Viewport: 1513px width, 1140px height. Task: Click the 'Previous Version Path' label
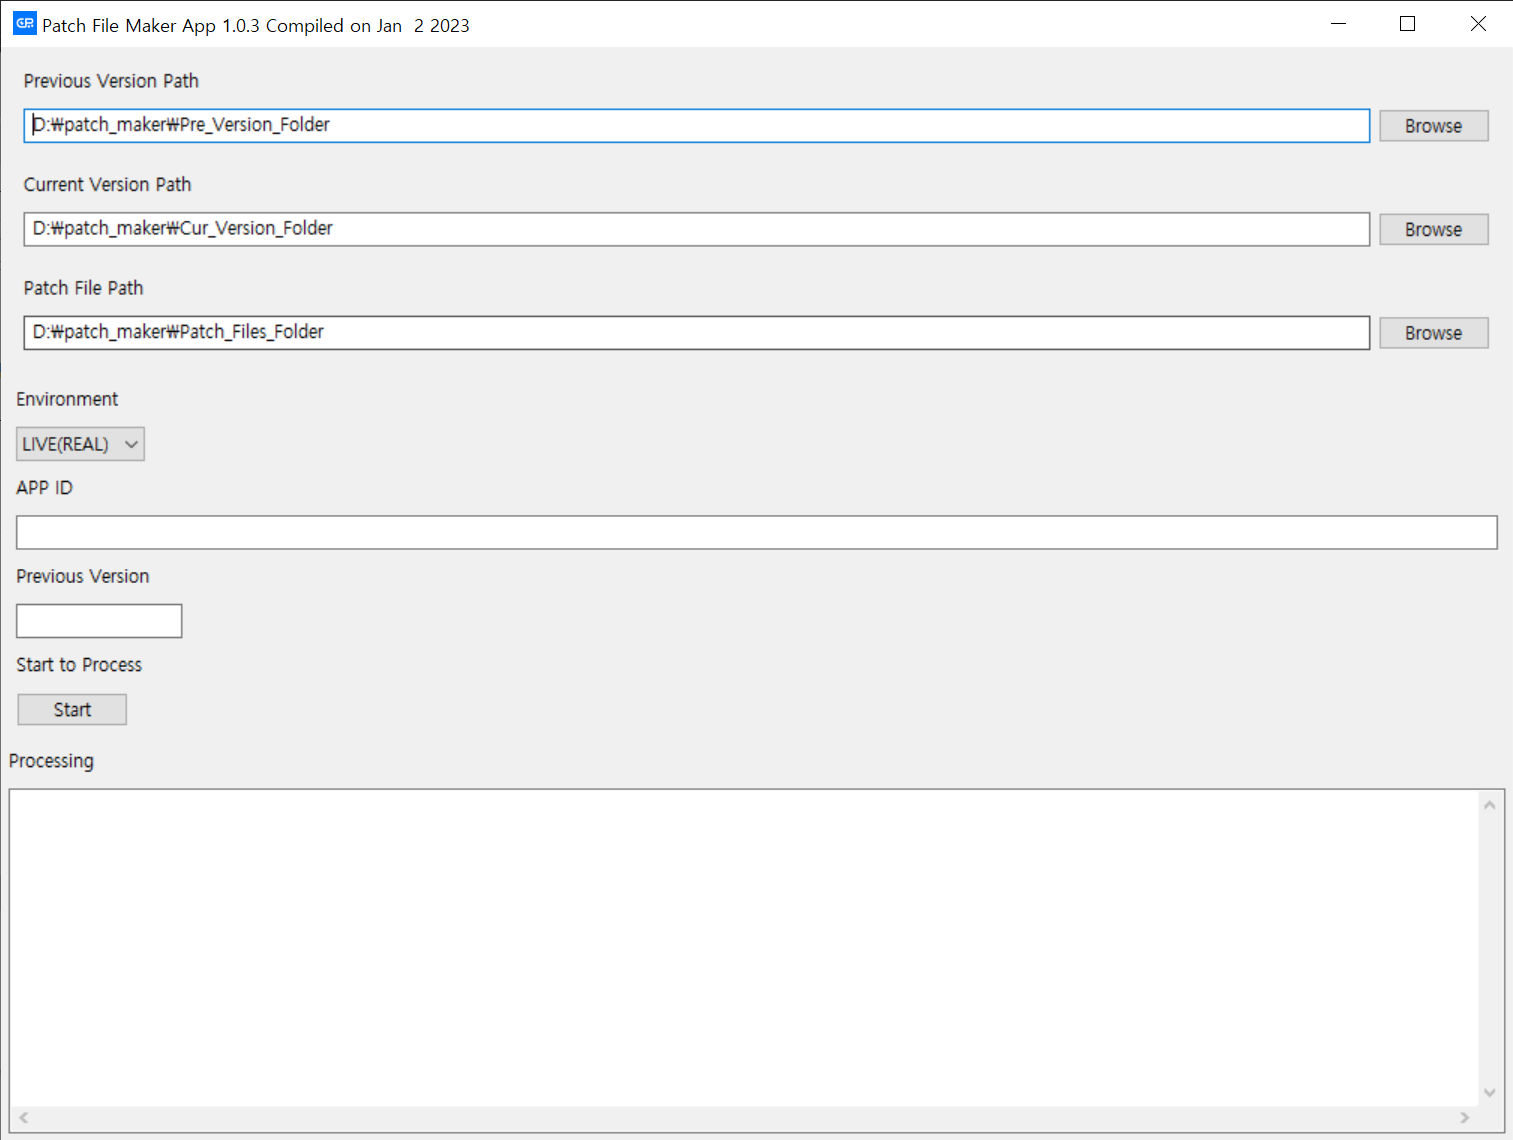(x=111, y=81)
